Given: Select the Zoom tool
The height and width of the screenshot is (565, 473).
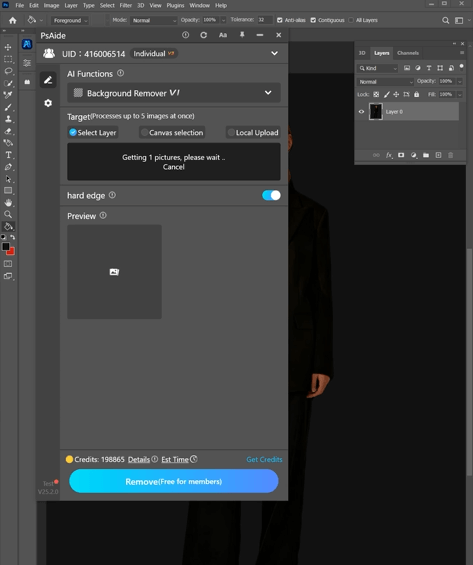Looking at the screenshot, I should [8, 214].
